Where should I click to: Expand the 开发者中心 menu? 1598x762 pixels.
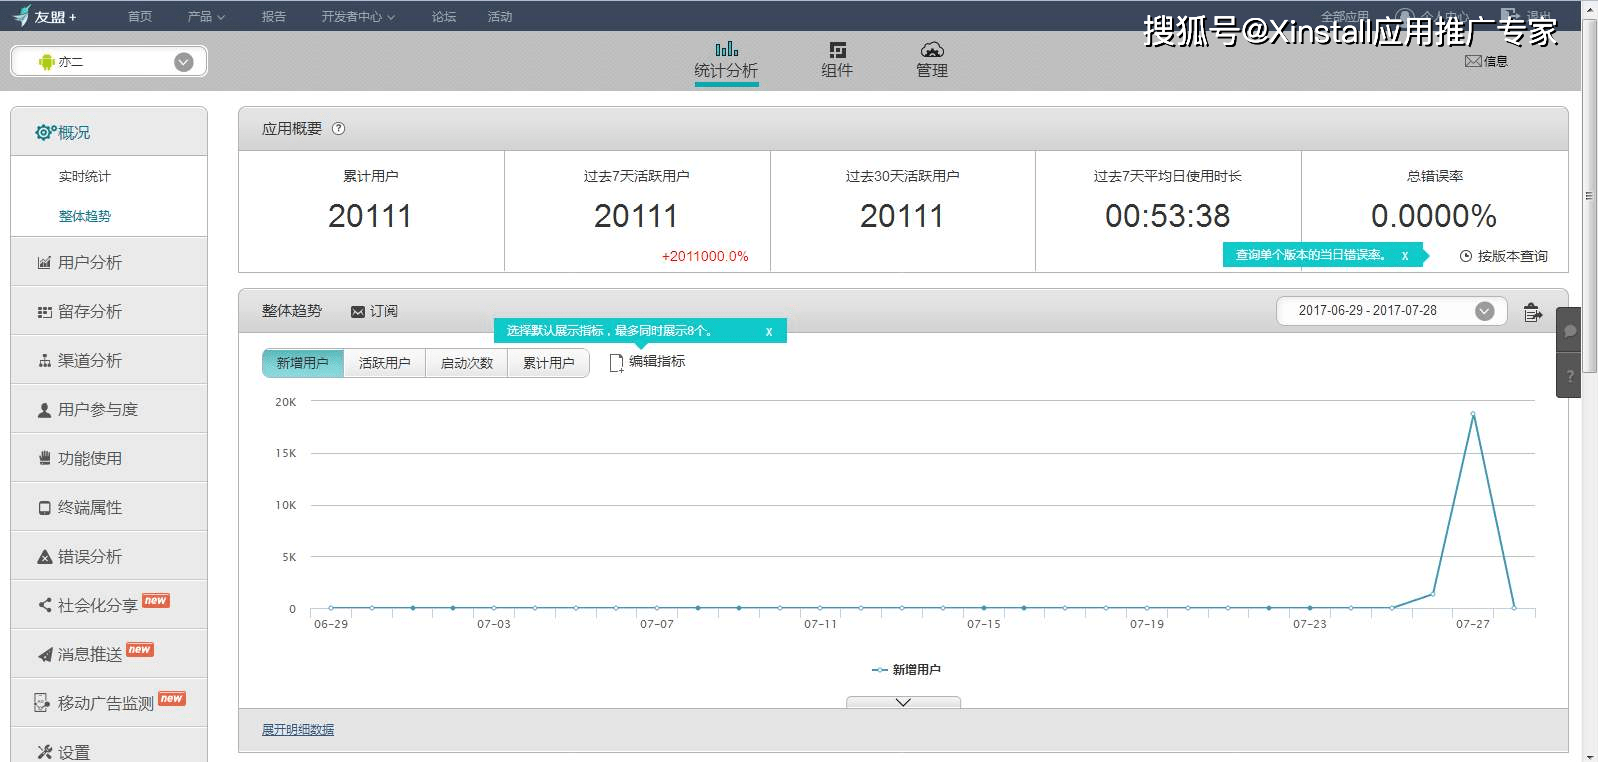(358, 16)
